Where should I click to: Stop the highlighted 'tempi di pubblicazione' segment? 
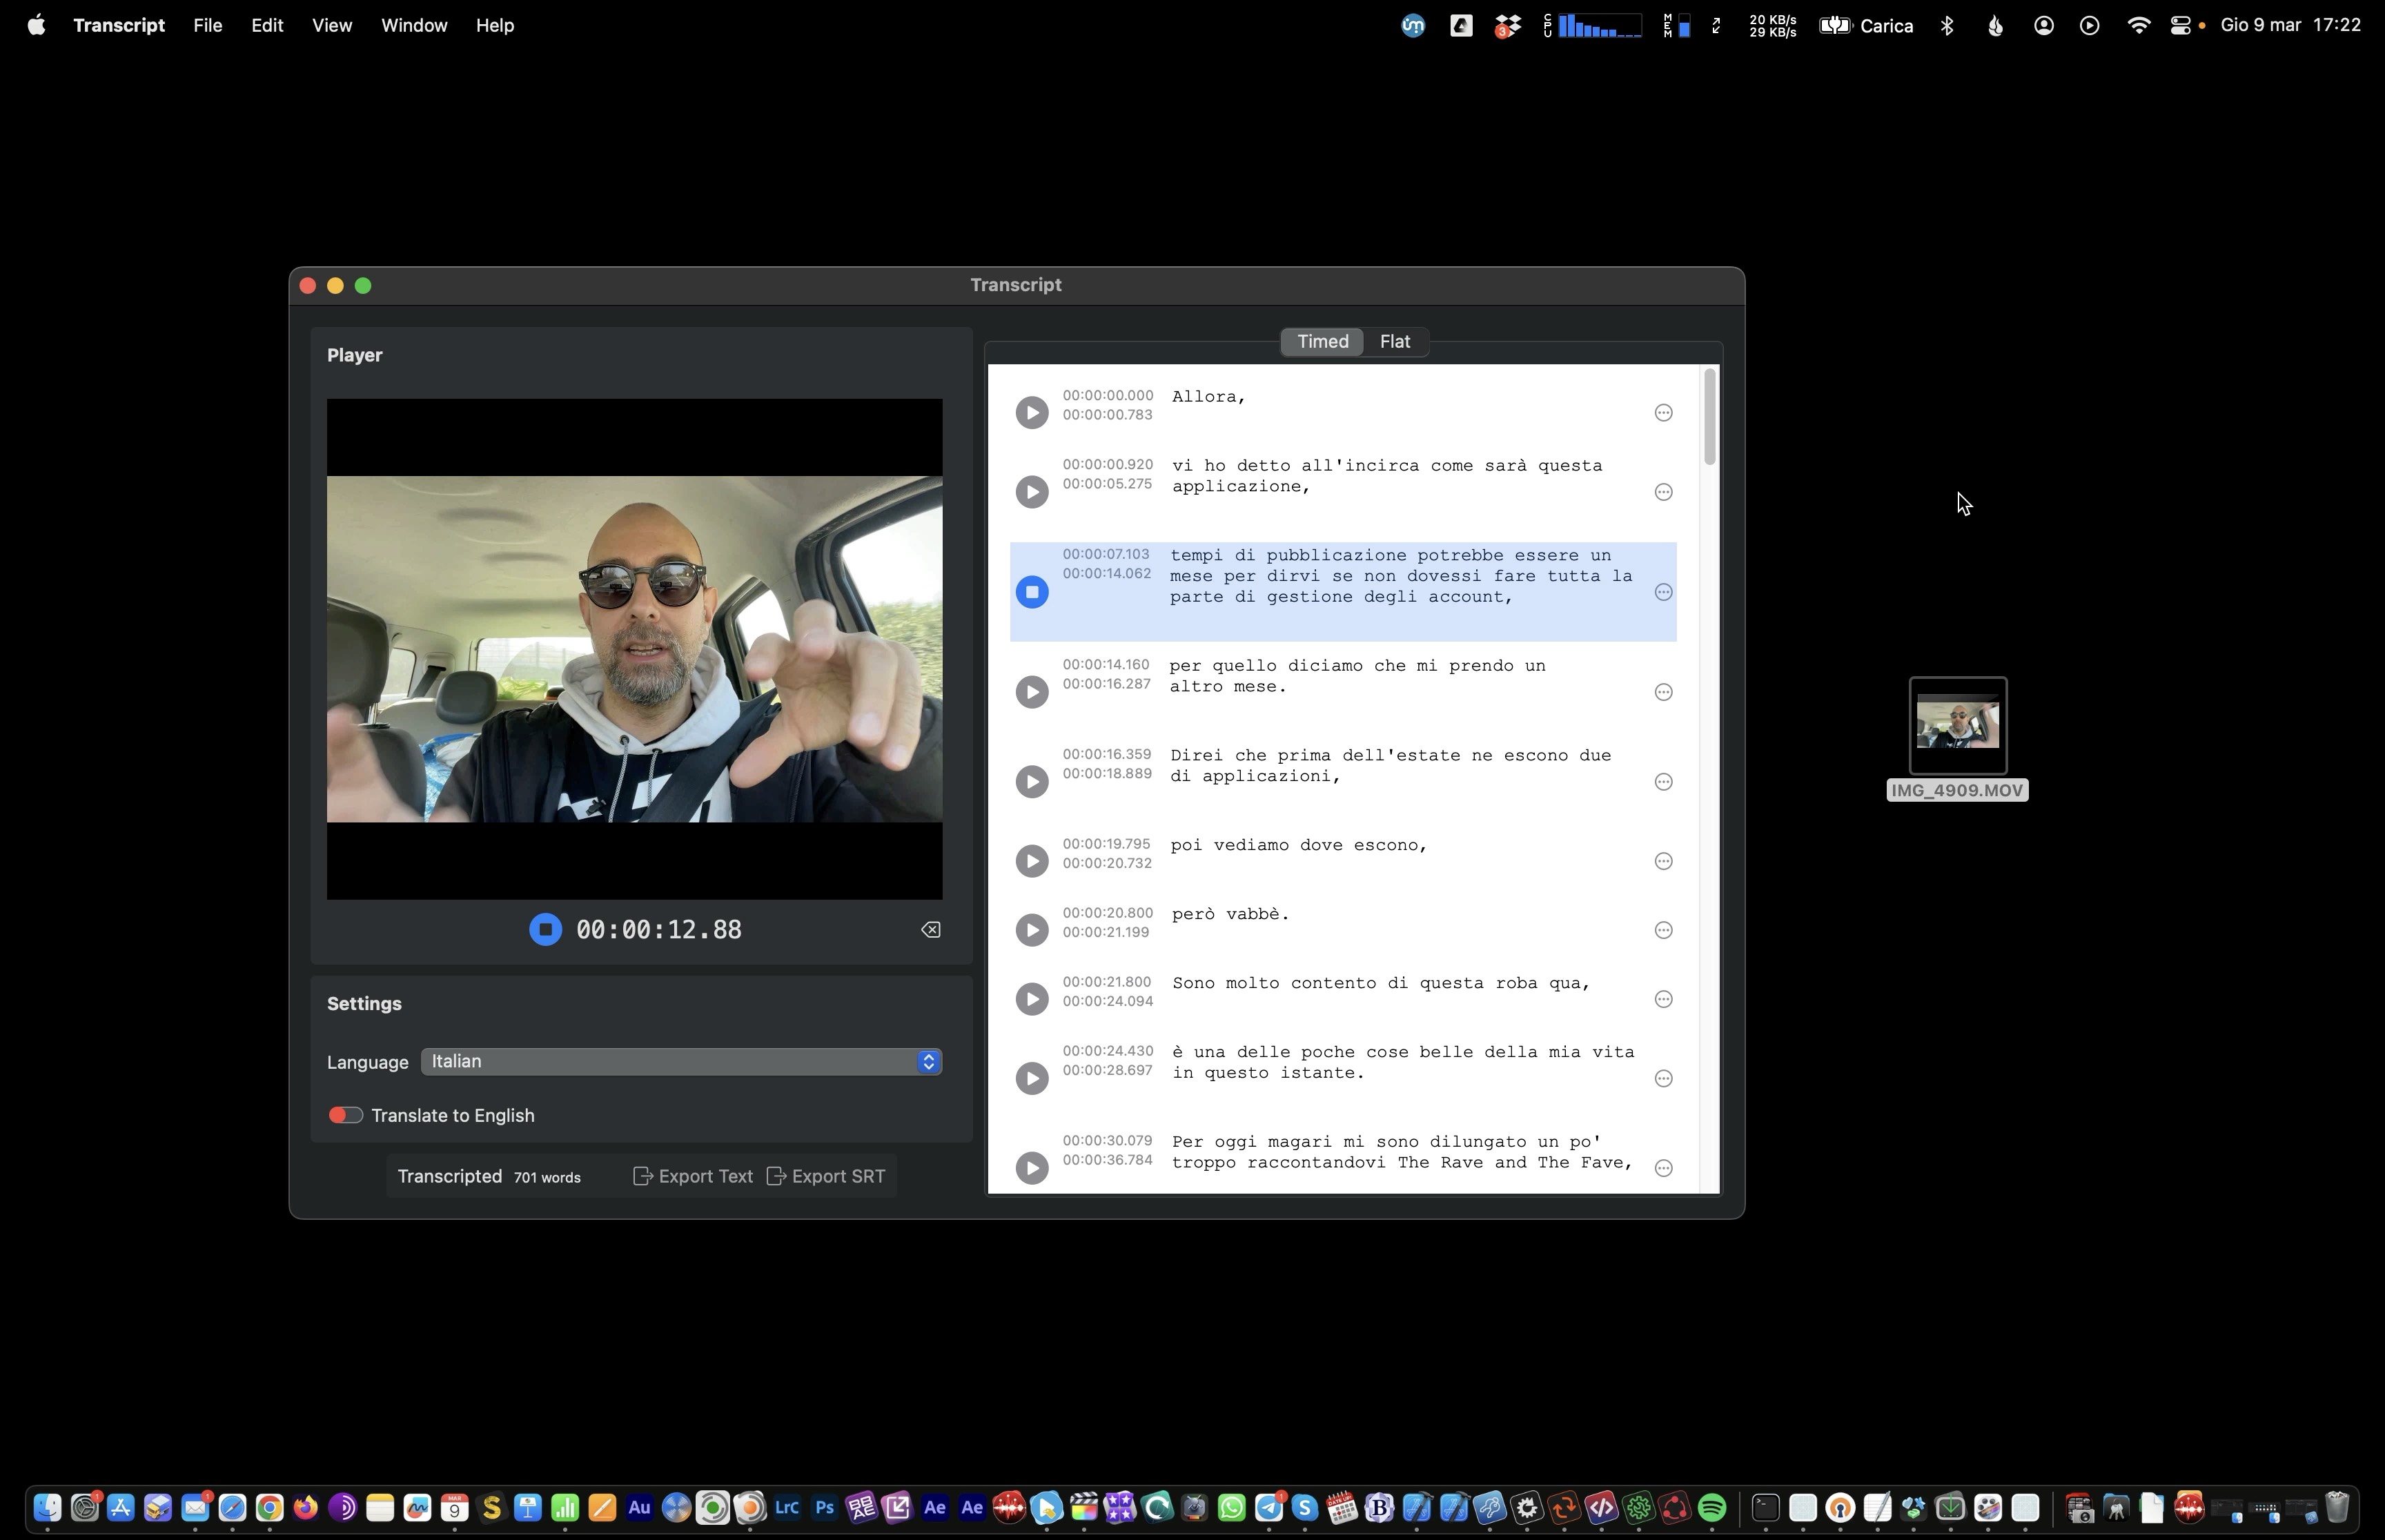pyautogui.click(x=1031, y=592)
